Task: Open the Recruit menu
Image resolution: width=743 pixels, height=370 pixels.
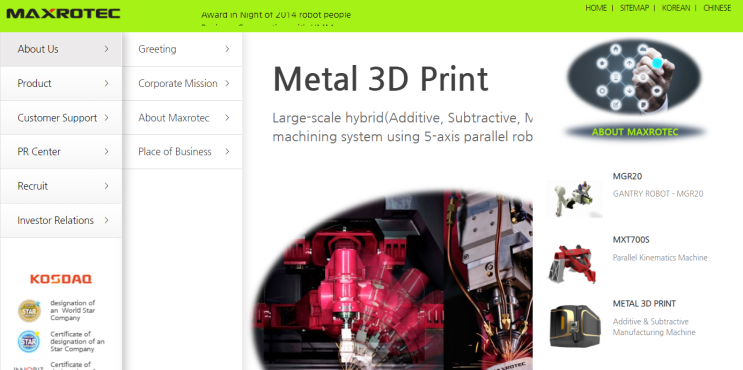Action: [x=61, y=186]
